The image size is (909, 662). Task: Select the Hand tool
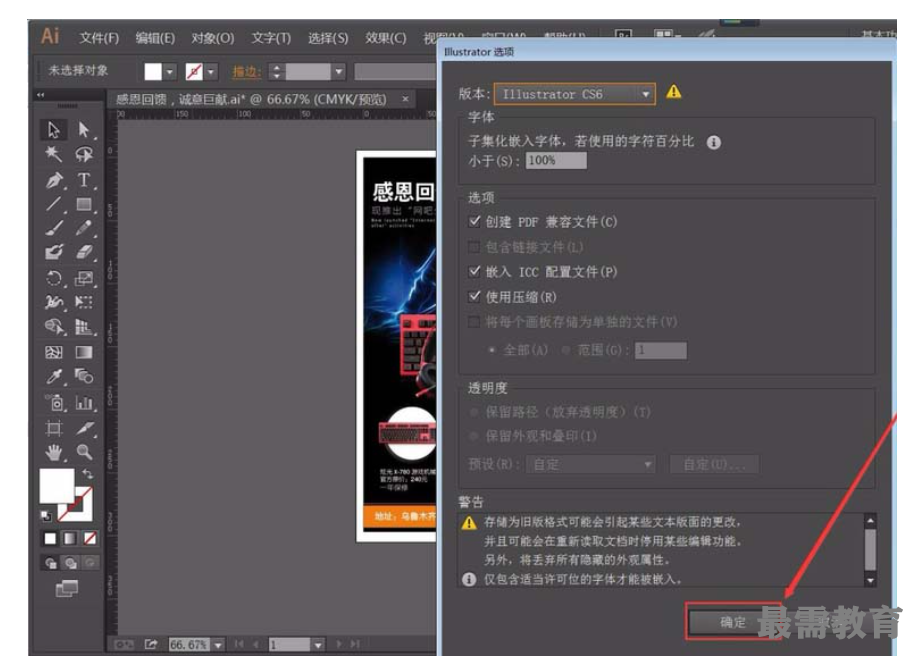[54, 452]
